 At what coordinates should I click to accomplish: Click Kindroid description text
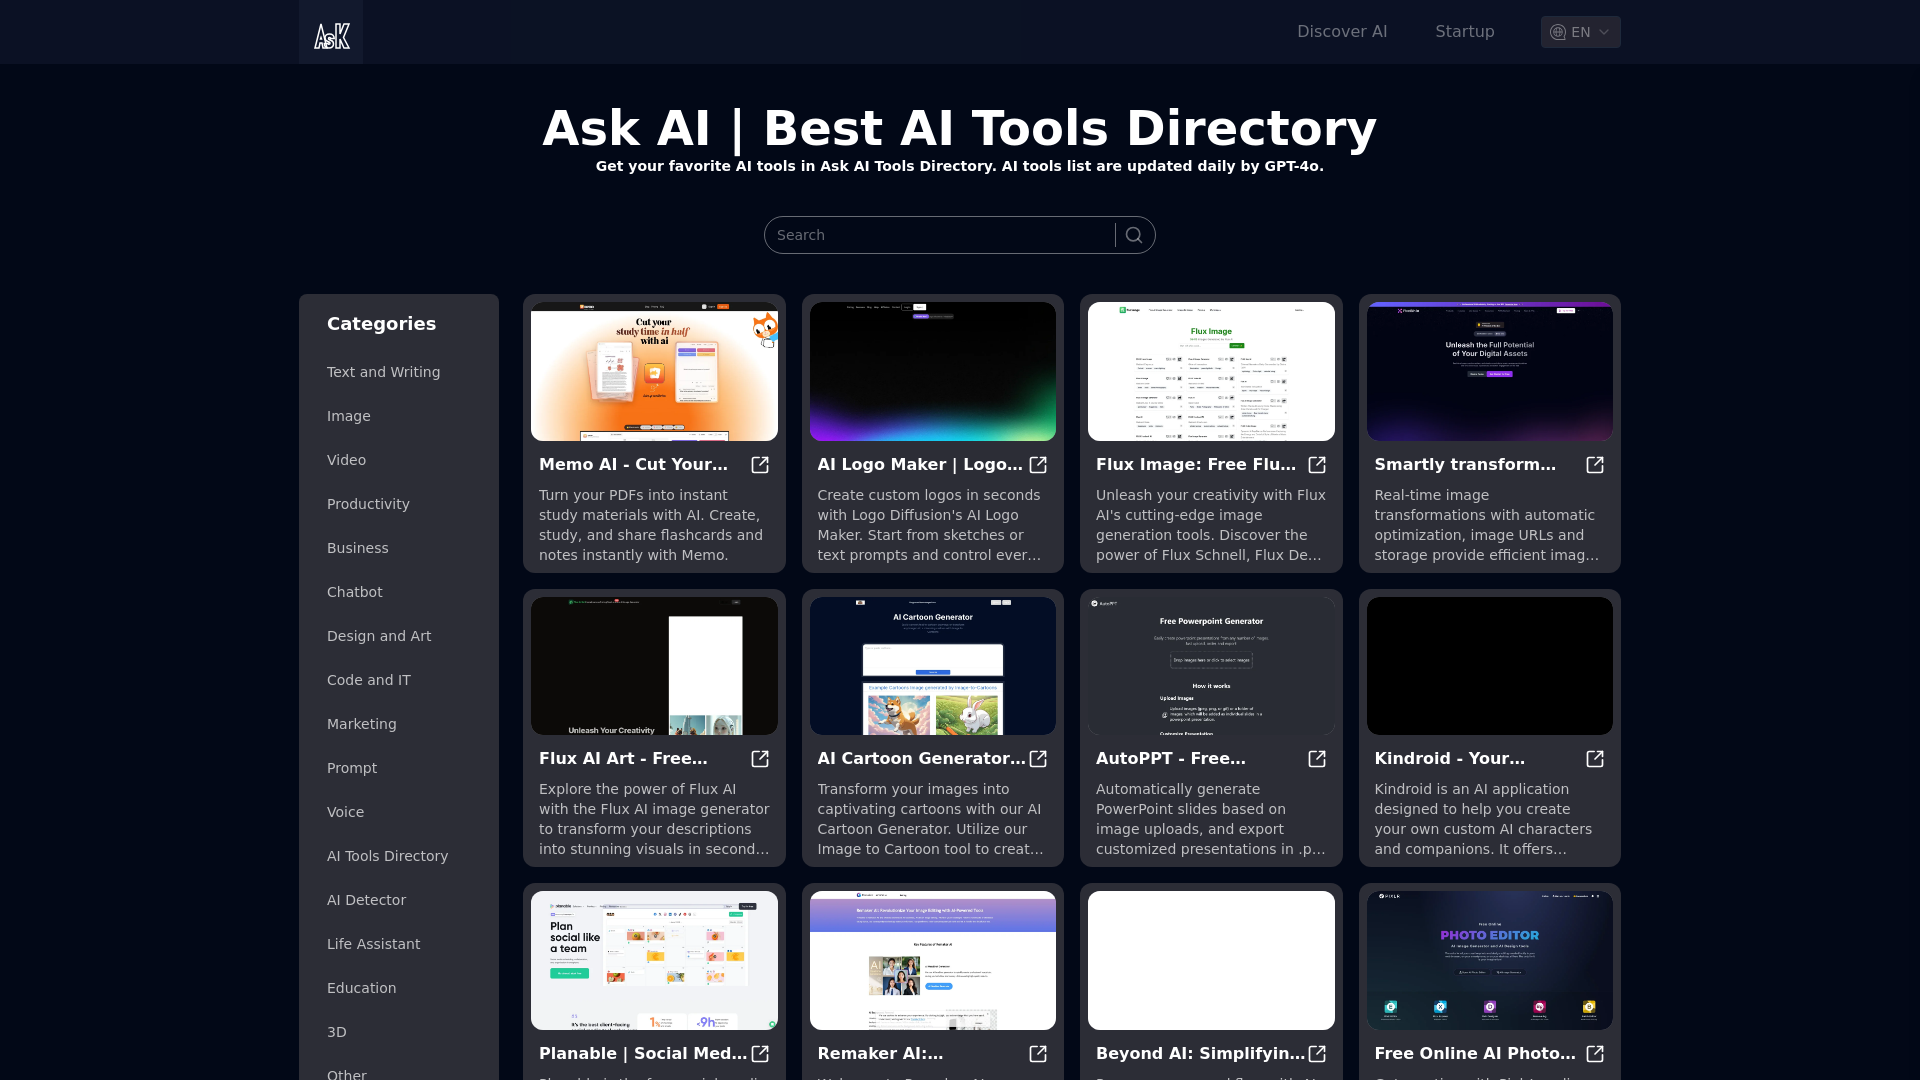click(1483, 819)
